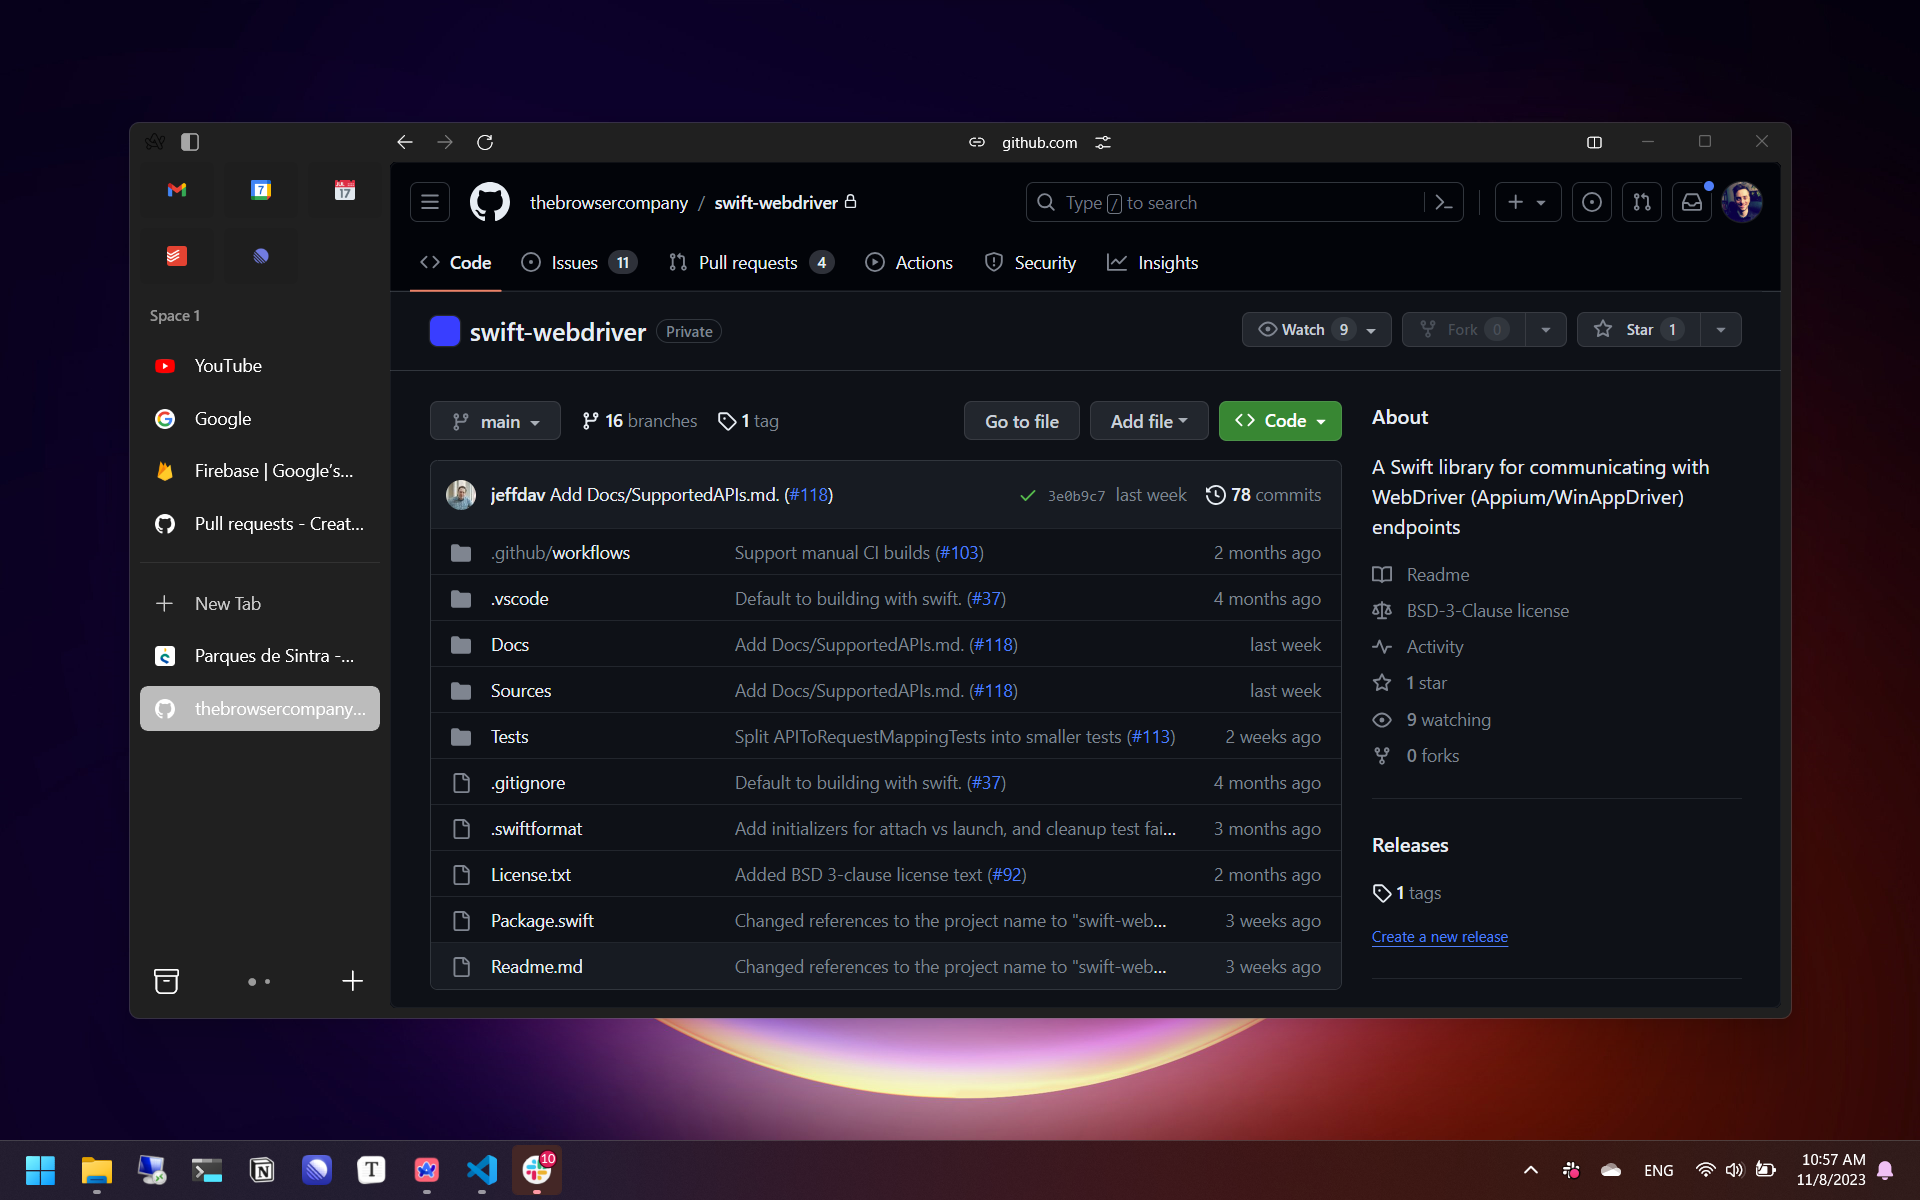Toggle Star on swift-webdriver repository
1920x1200 pixels.
[x=1638, y=330]
